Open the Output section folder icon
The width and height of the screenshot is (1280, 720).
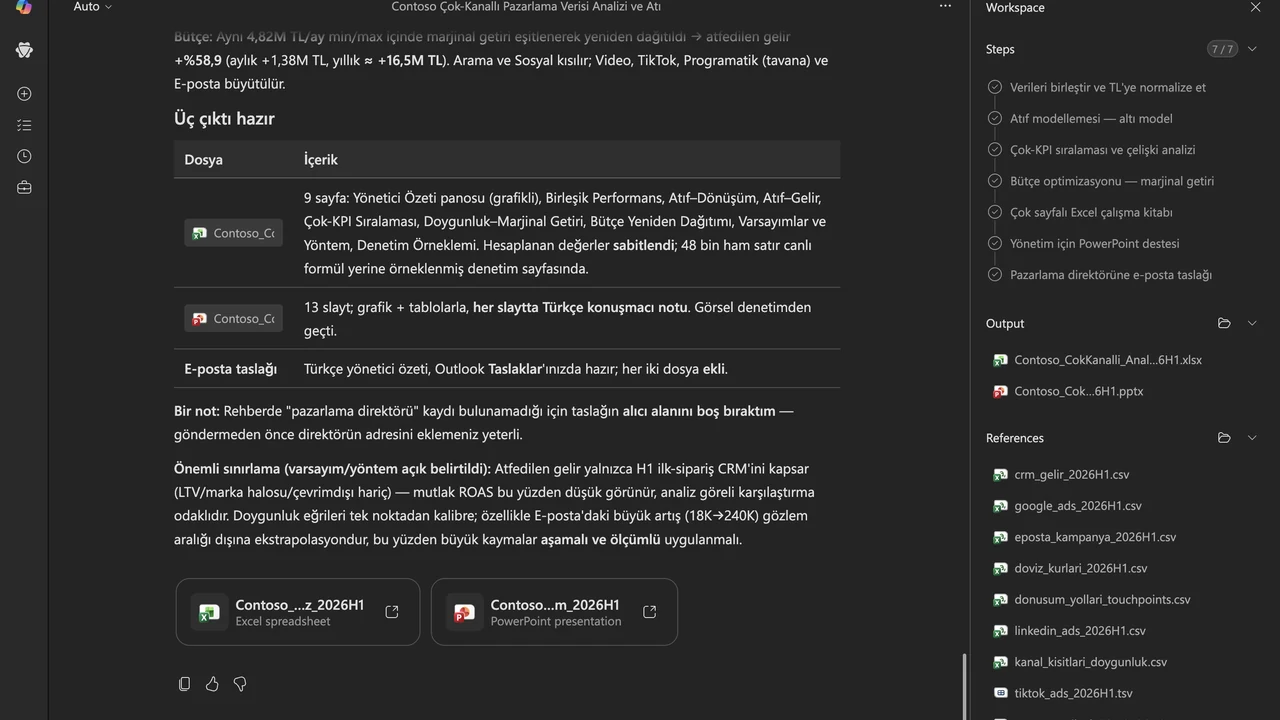pyautogui.click(x=1224, y=323)
